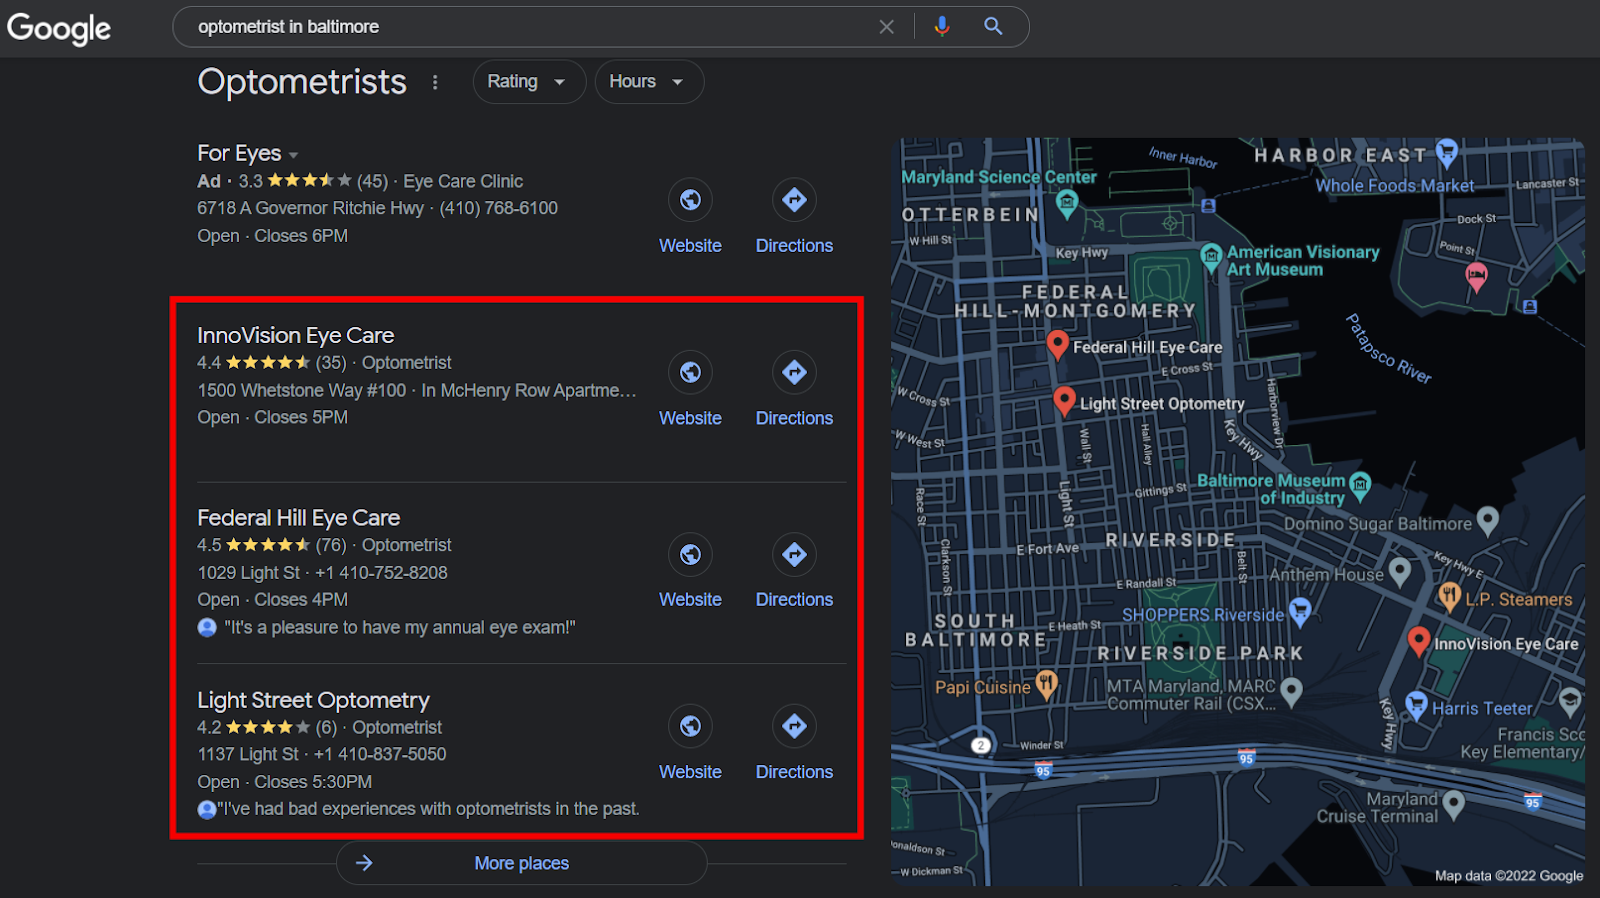Image resolution: width=1600 pixels, height=898 pixels.
Task: Click Directions label for Light Street Optometry
Action: [794, 772]
